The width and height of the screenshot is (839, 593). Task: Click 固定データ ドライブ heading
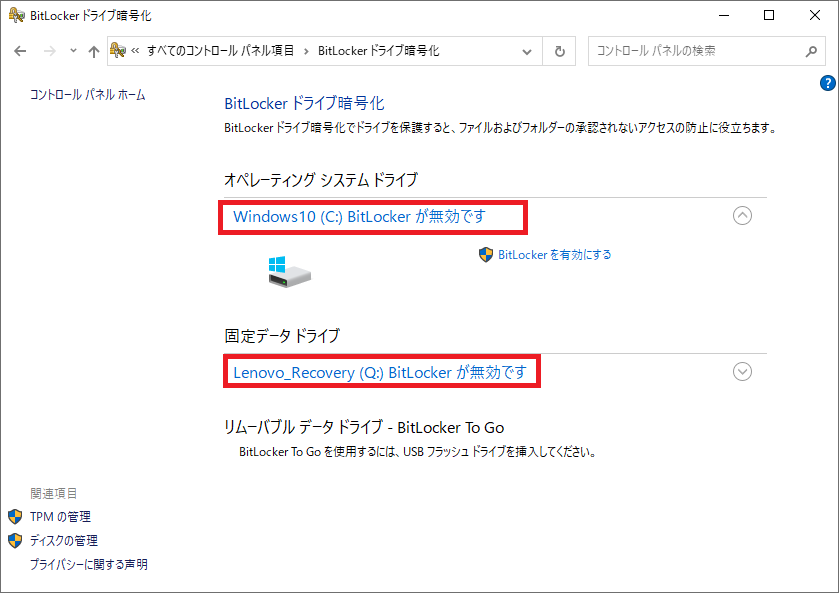pos(282,336)
